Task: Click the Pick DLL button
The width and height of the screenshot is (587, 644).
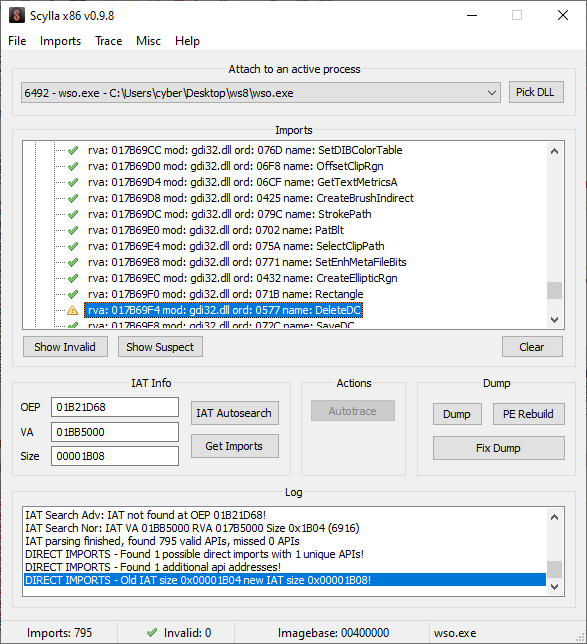Action: pos(536,92)
